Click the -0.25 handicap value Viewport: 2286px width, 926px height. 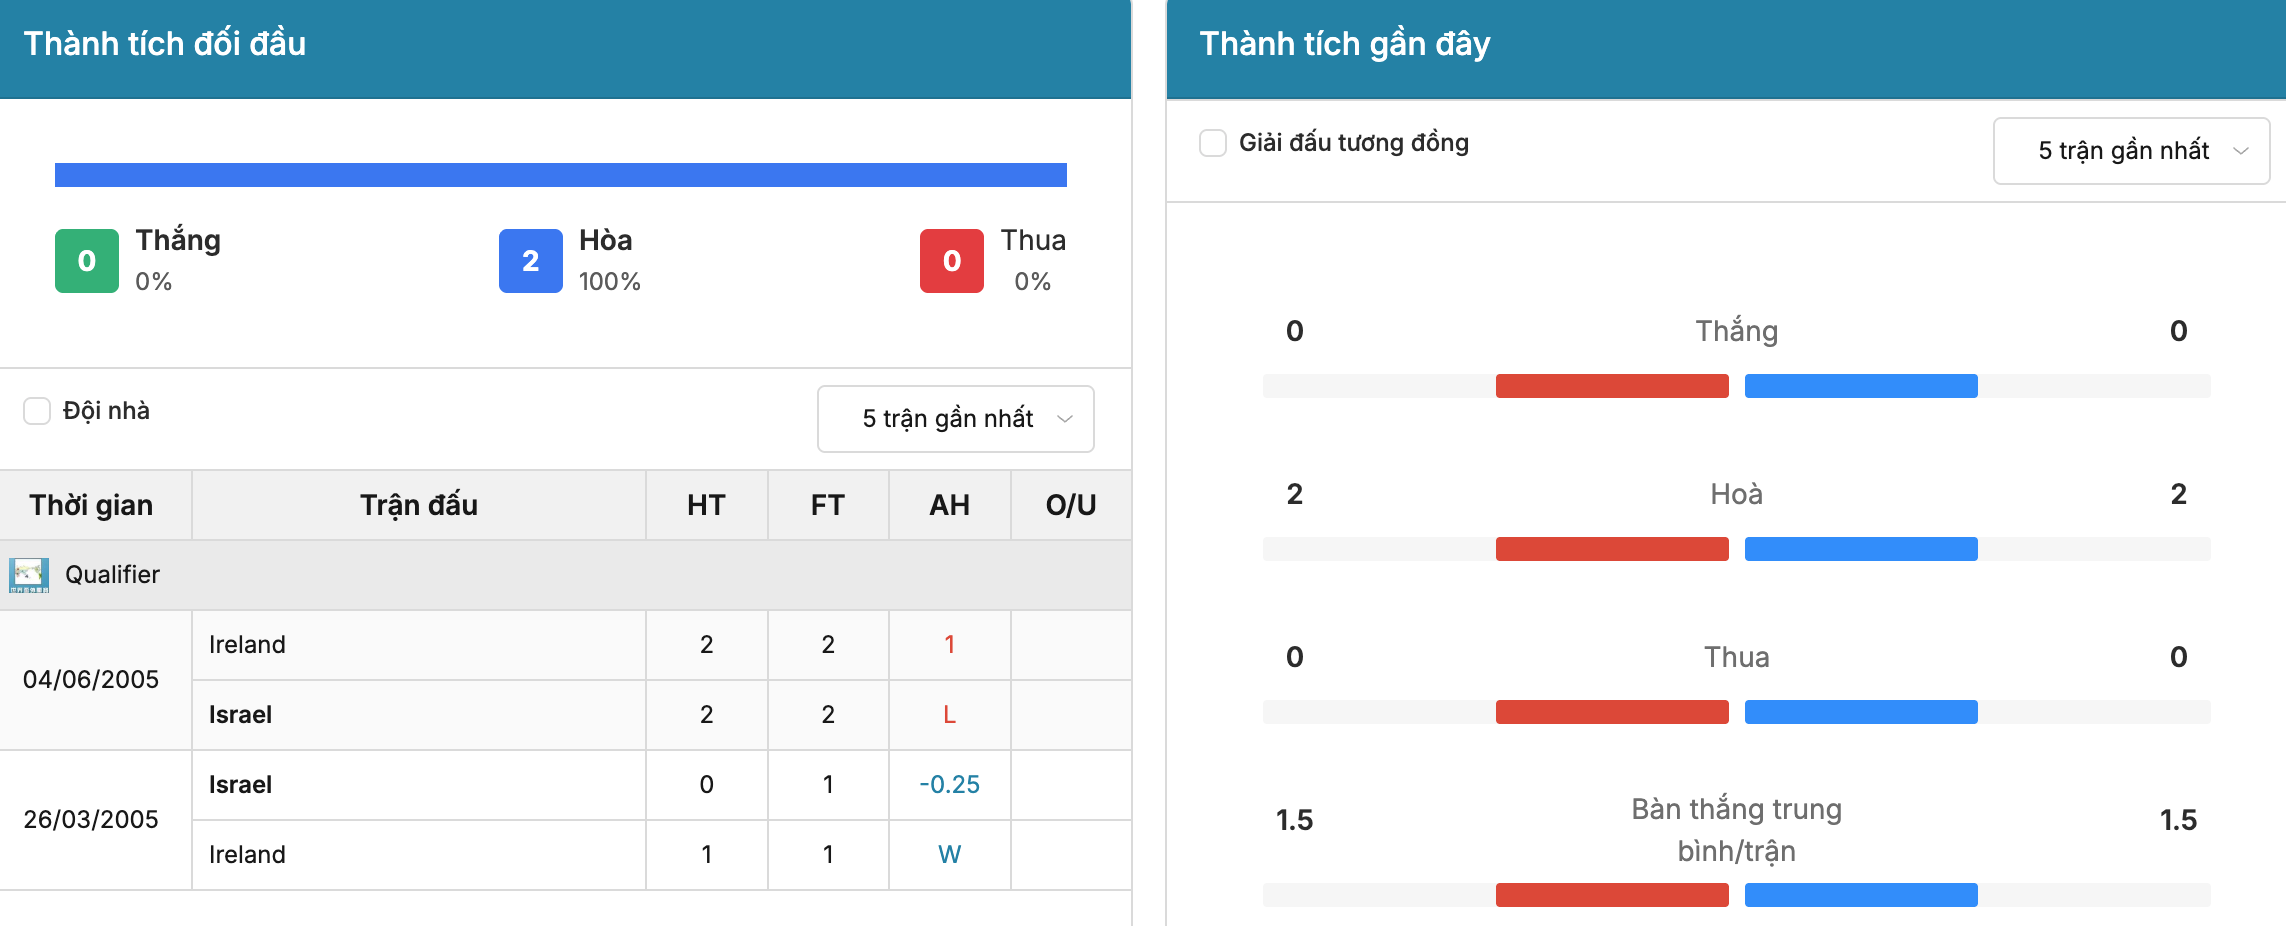click(950, 785)
